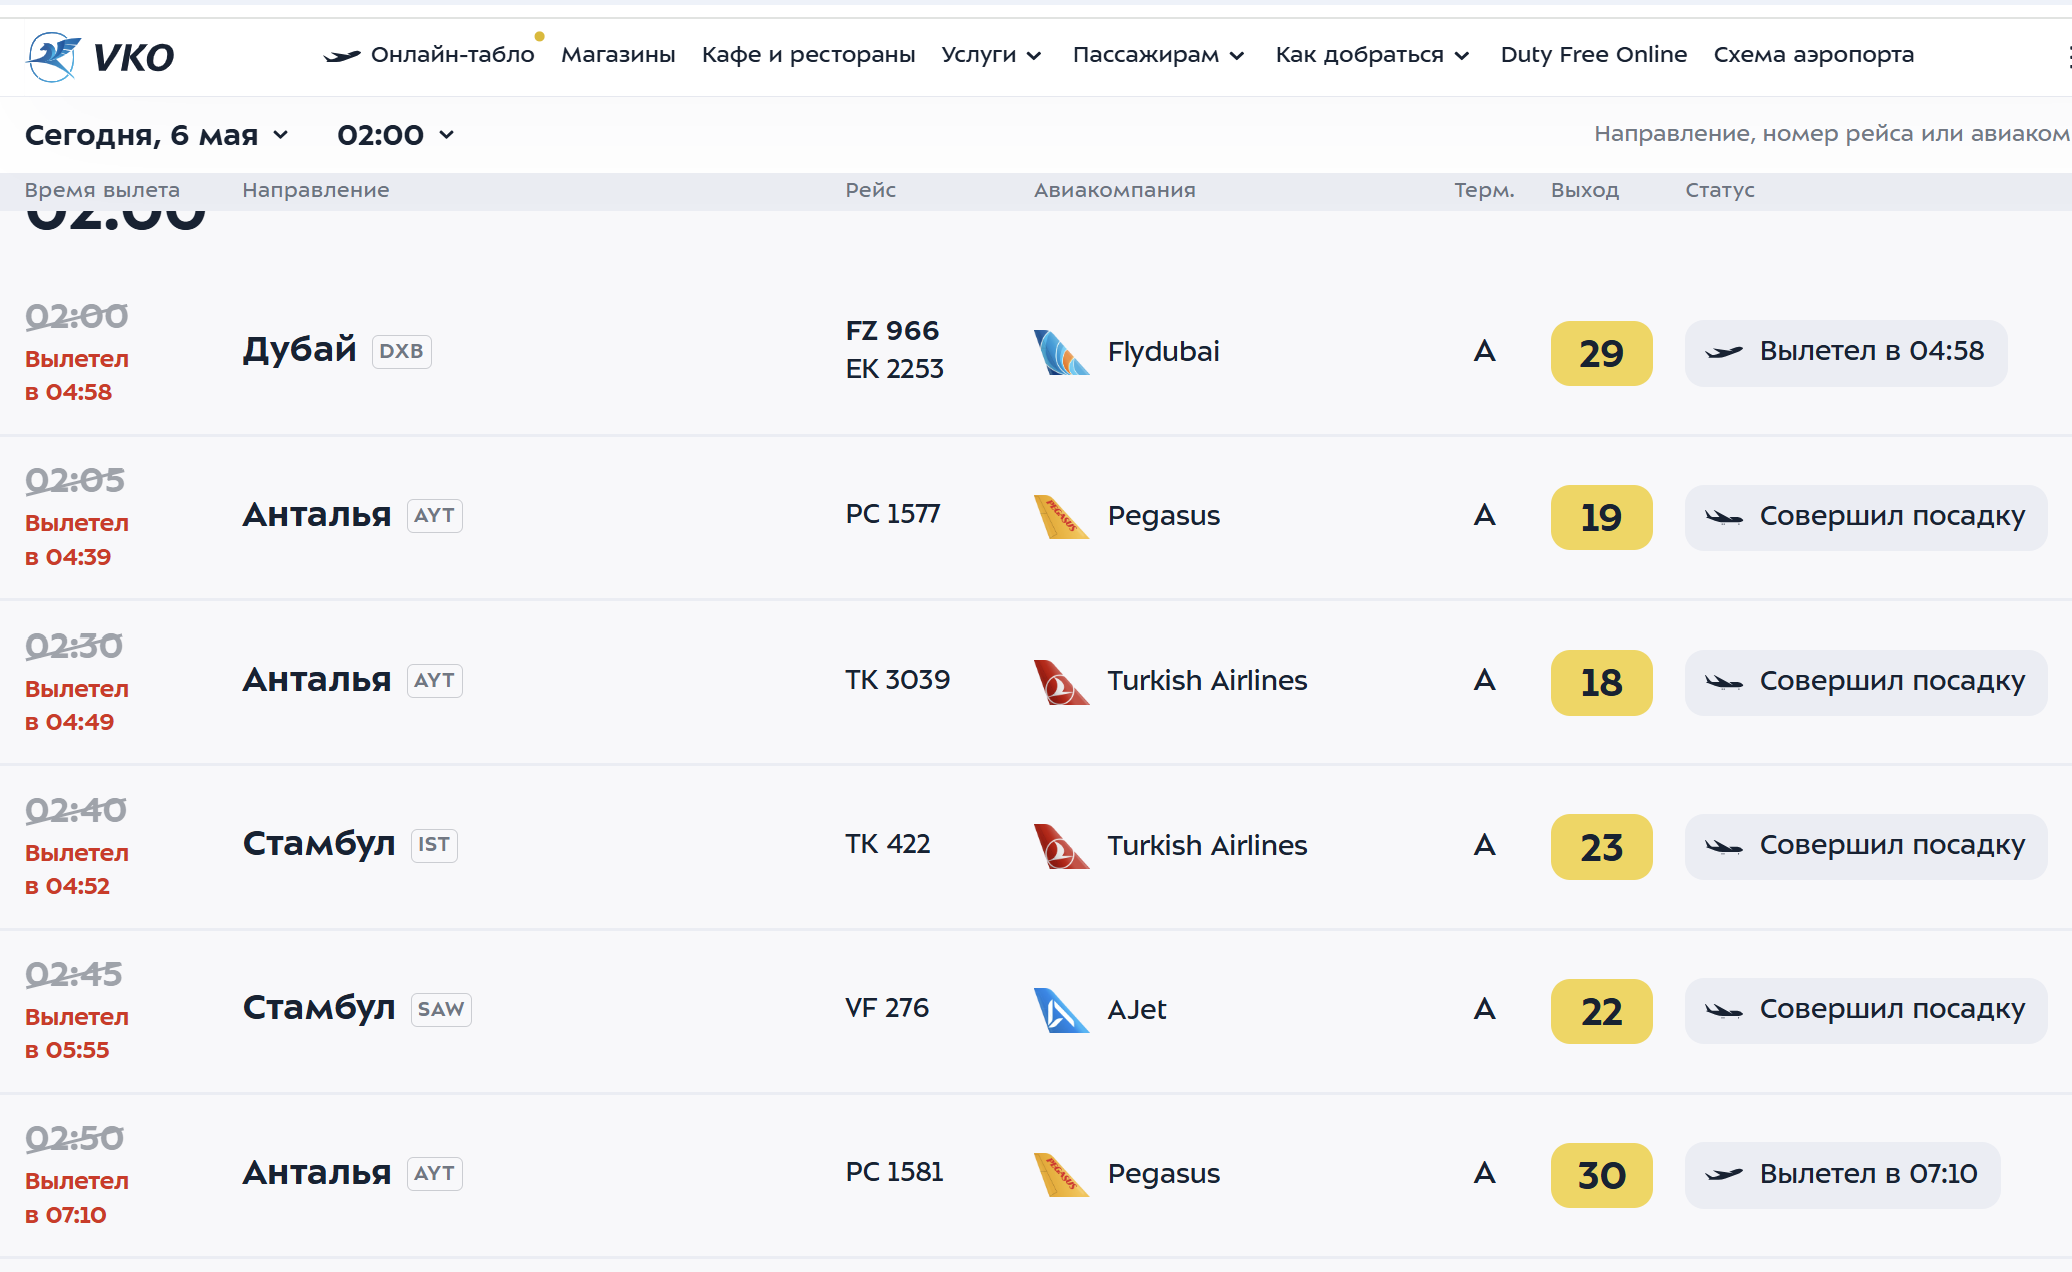
Task: Open the Duty Free Online link
Action: click(1593, 55)
